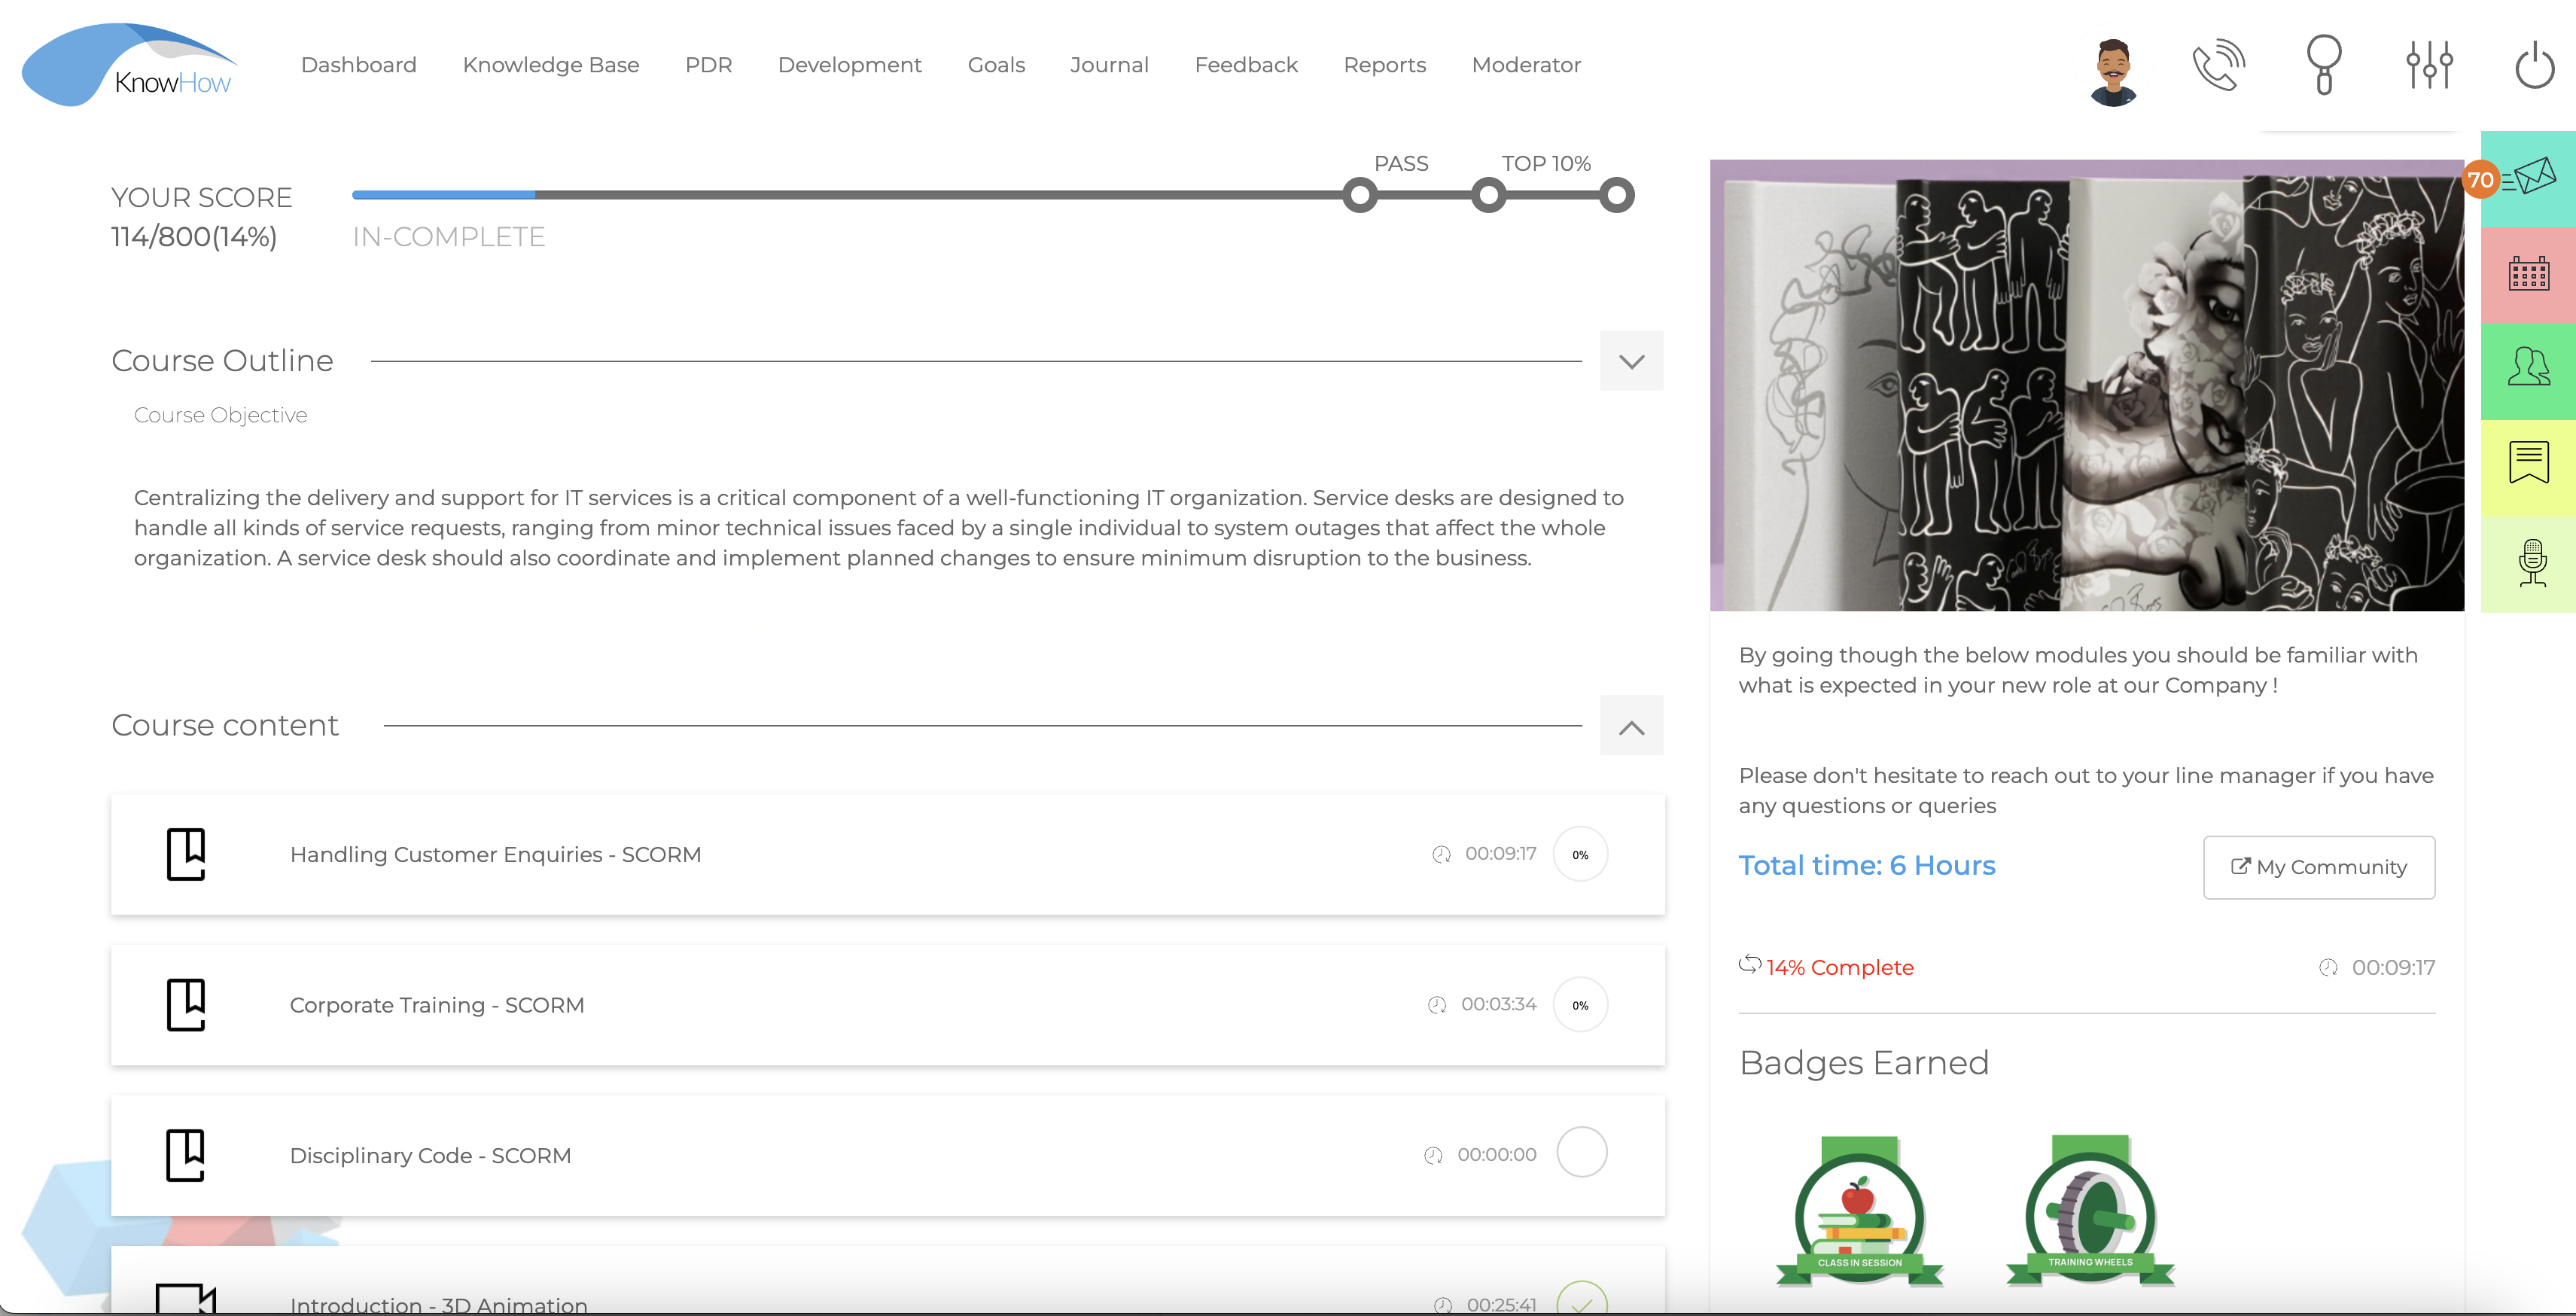The height and width of the screenshot is (1316, 2576).
Task: Open search with the magnifier icon
Action: (2324, 65)
